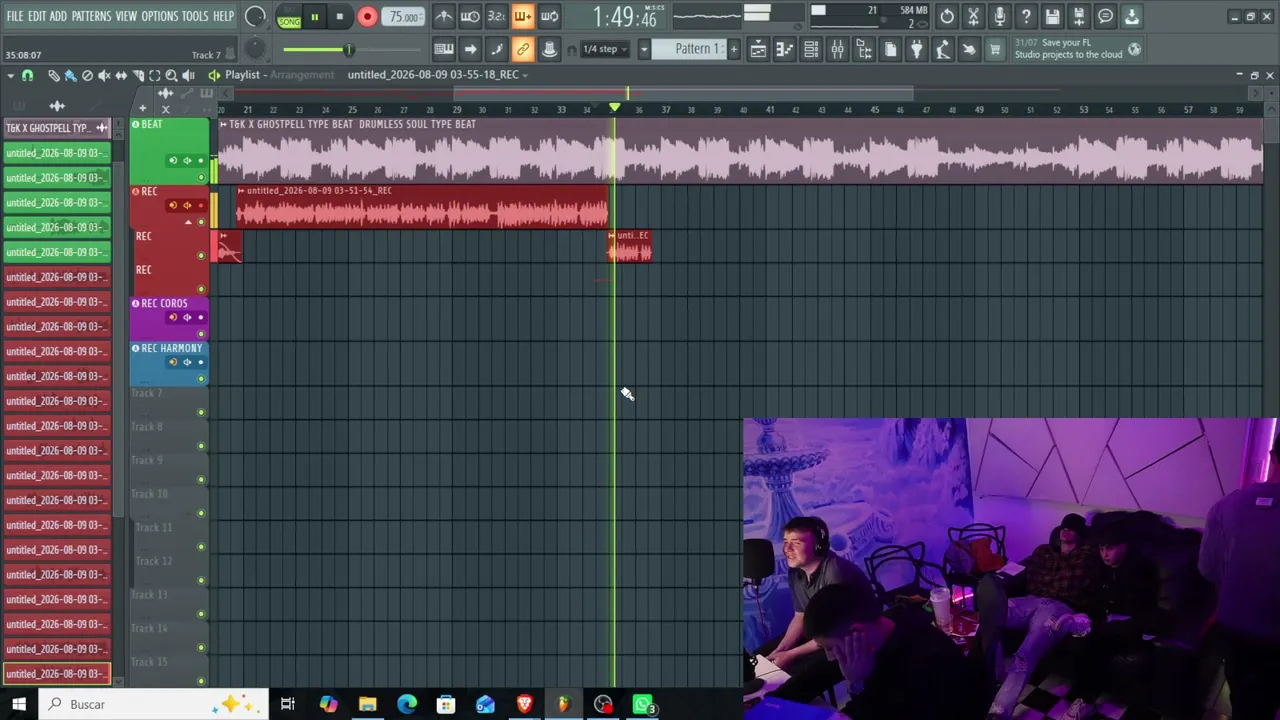Open the ADD menu
The height and width of the screenshot is (720, 1280).
58,16
